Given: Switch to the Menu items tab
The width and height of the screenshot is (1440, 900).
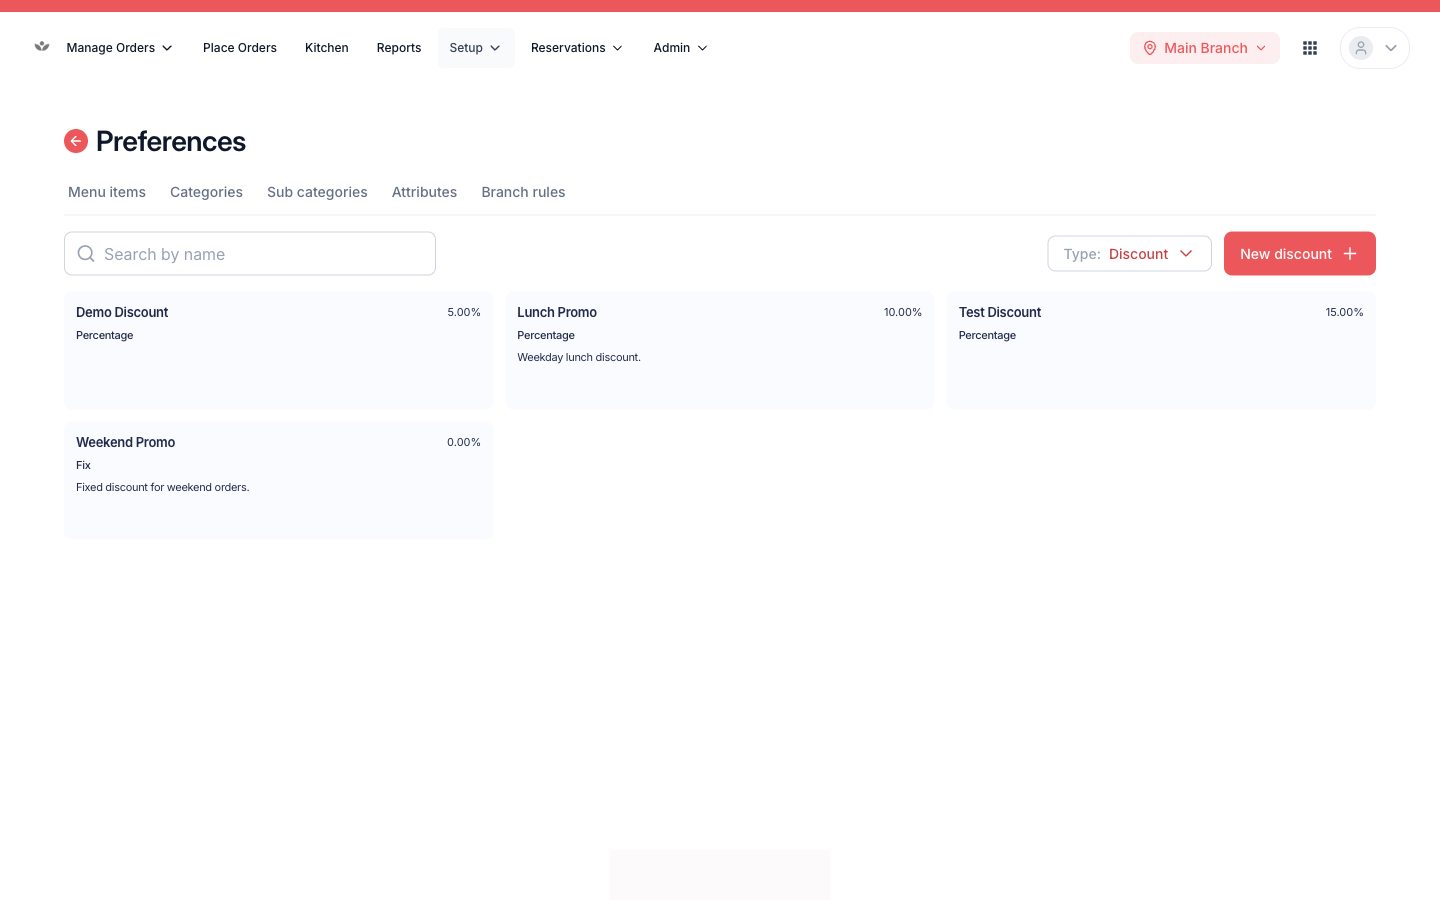Looking at the screenshot, I should click(107, 192).
